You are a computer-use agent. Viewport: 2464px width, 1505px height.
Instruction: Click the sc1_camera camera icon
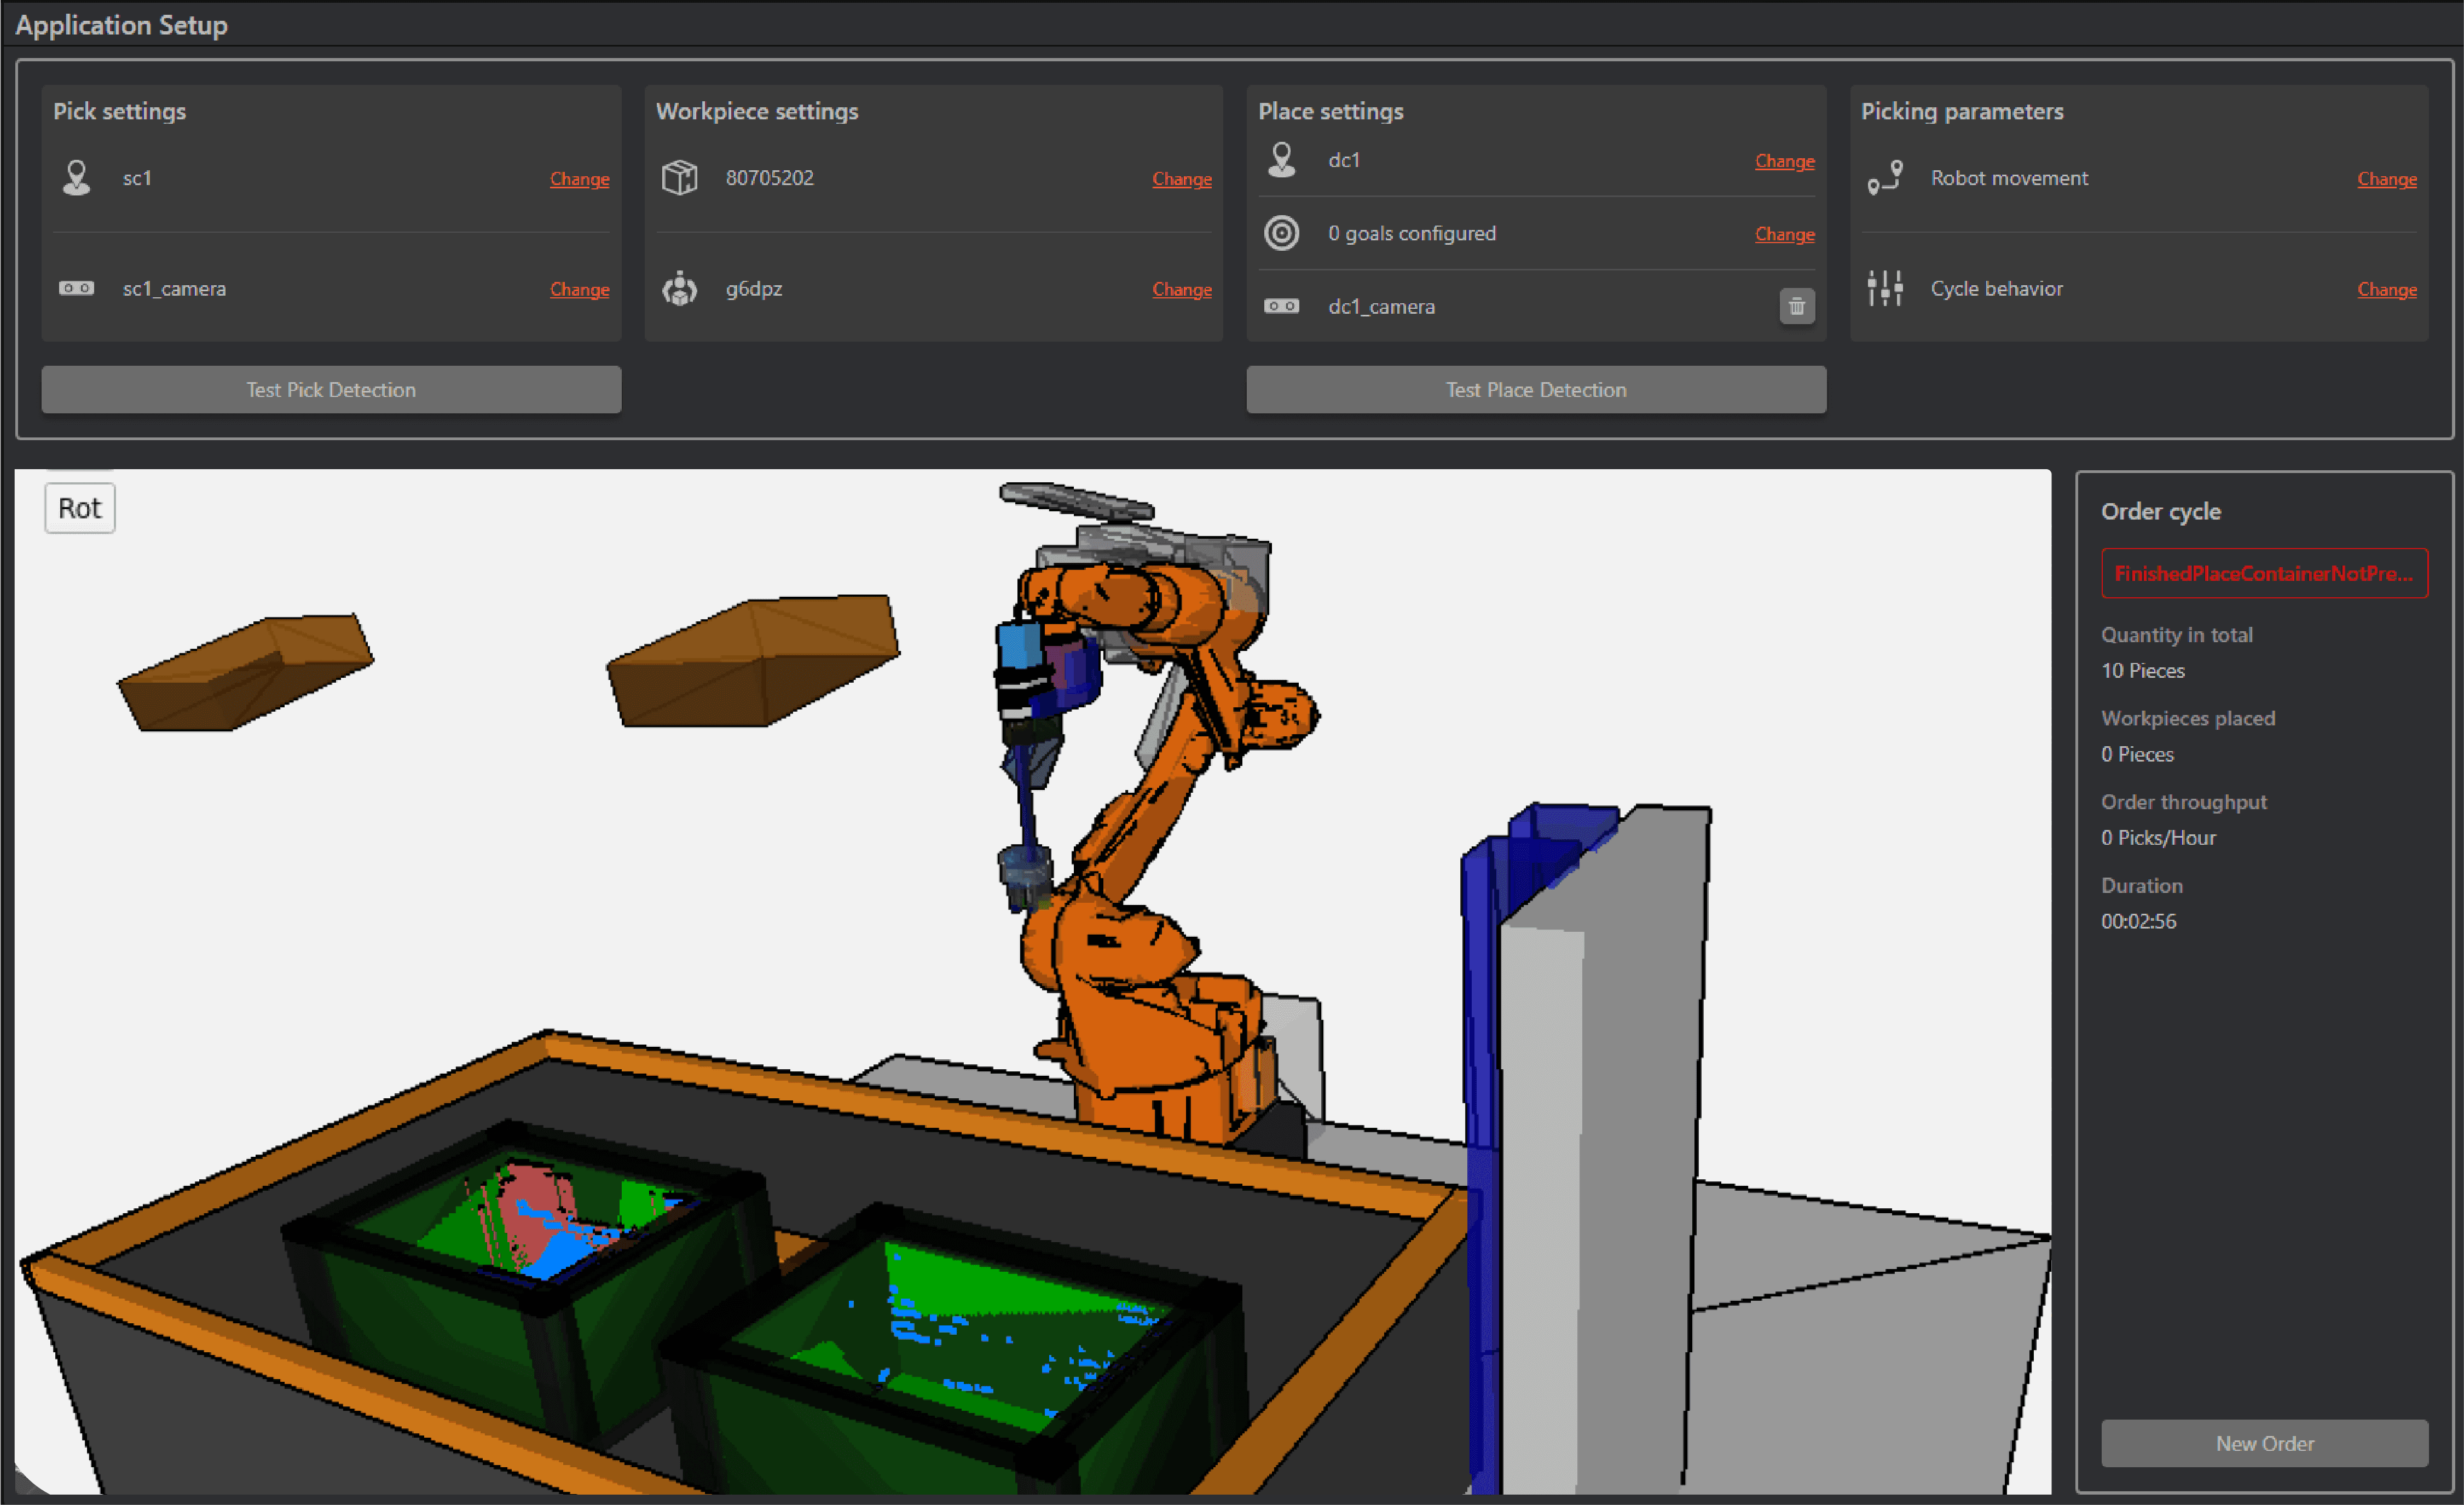(x=76, y=289)
